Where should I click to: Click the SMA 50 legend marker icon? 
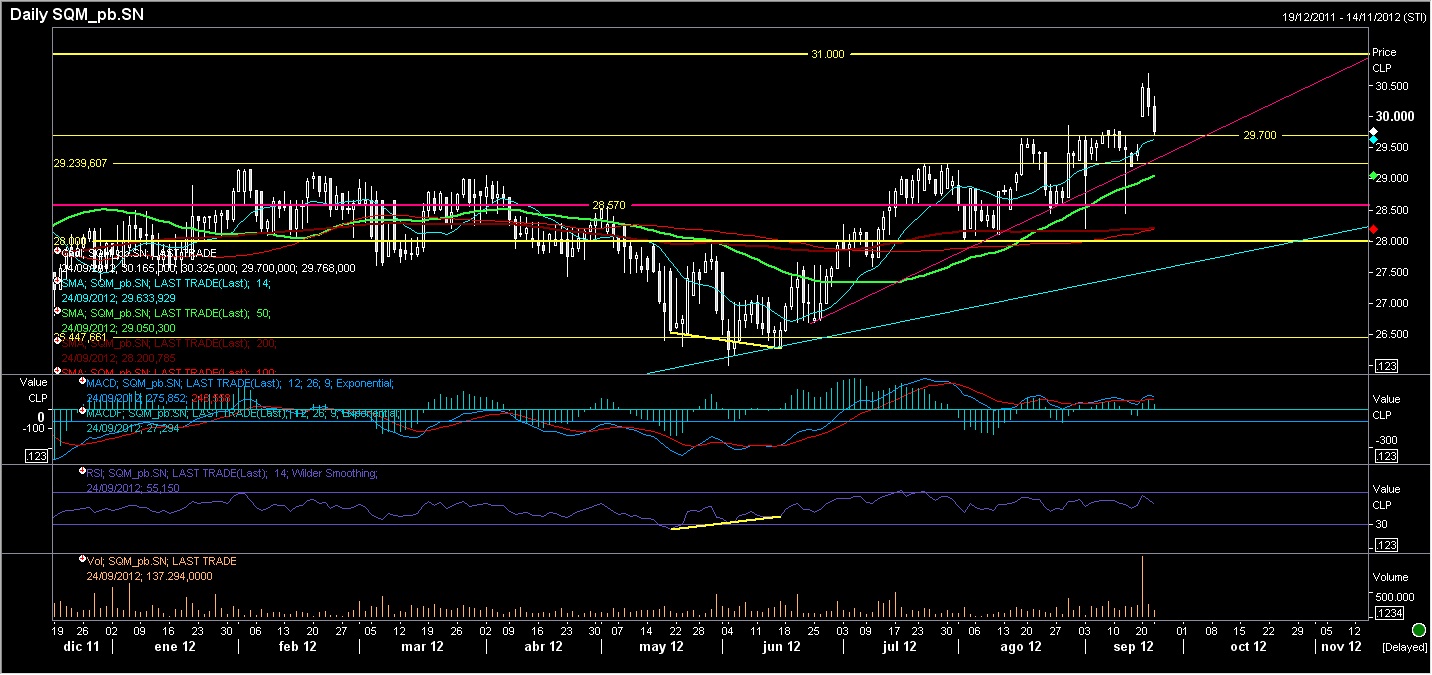tap(57, 313)
